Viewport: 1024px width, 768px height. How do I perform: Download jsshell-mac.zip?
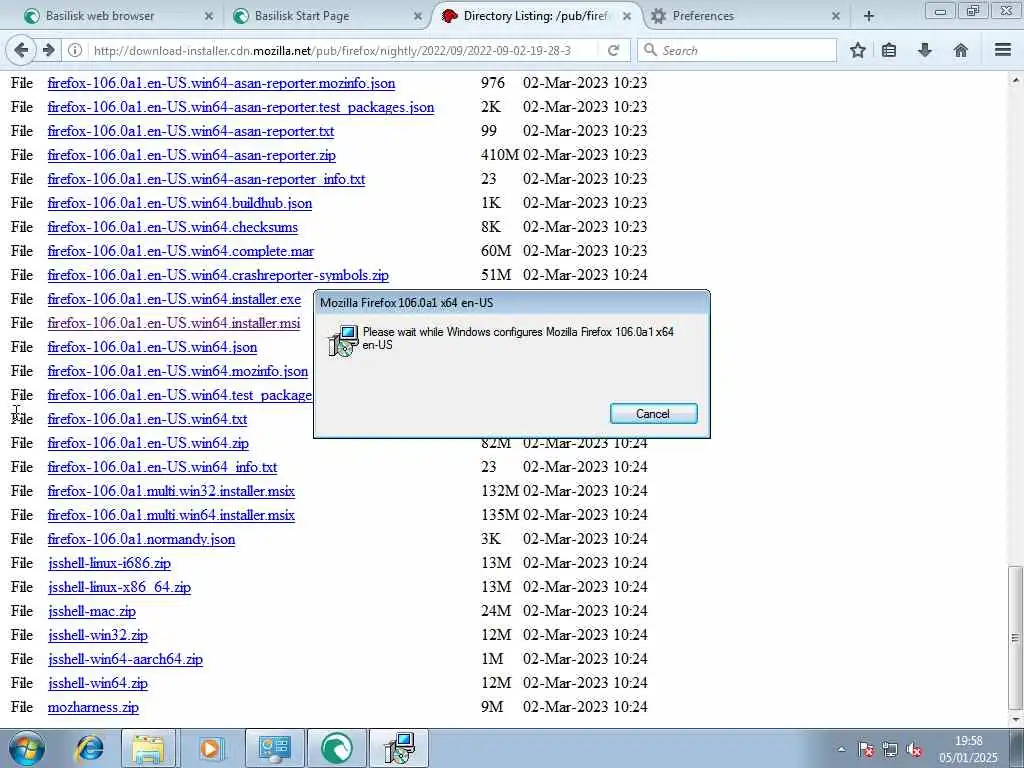(x=91, y=611)
